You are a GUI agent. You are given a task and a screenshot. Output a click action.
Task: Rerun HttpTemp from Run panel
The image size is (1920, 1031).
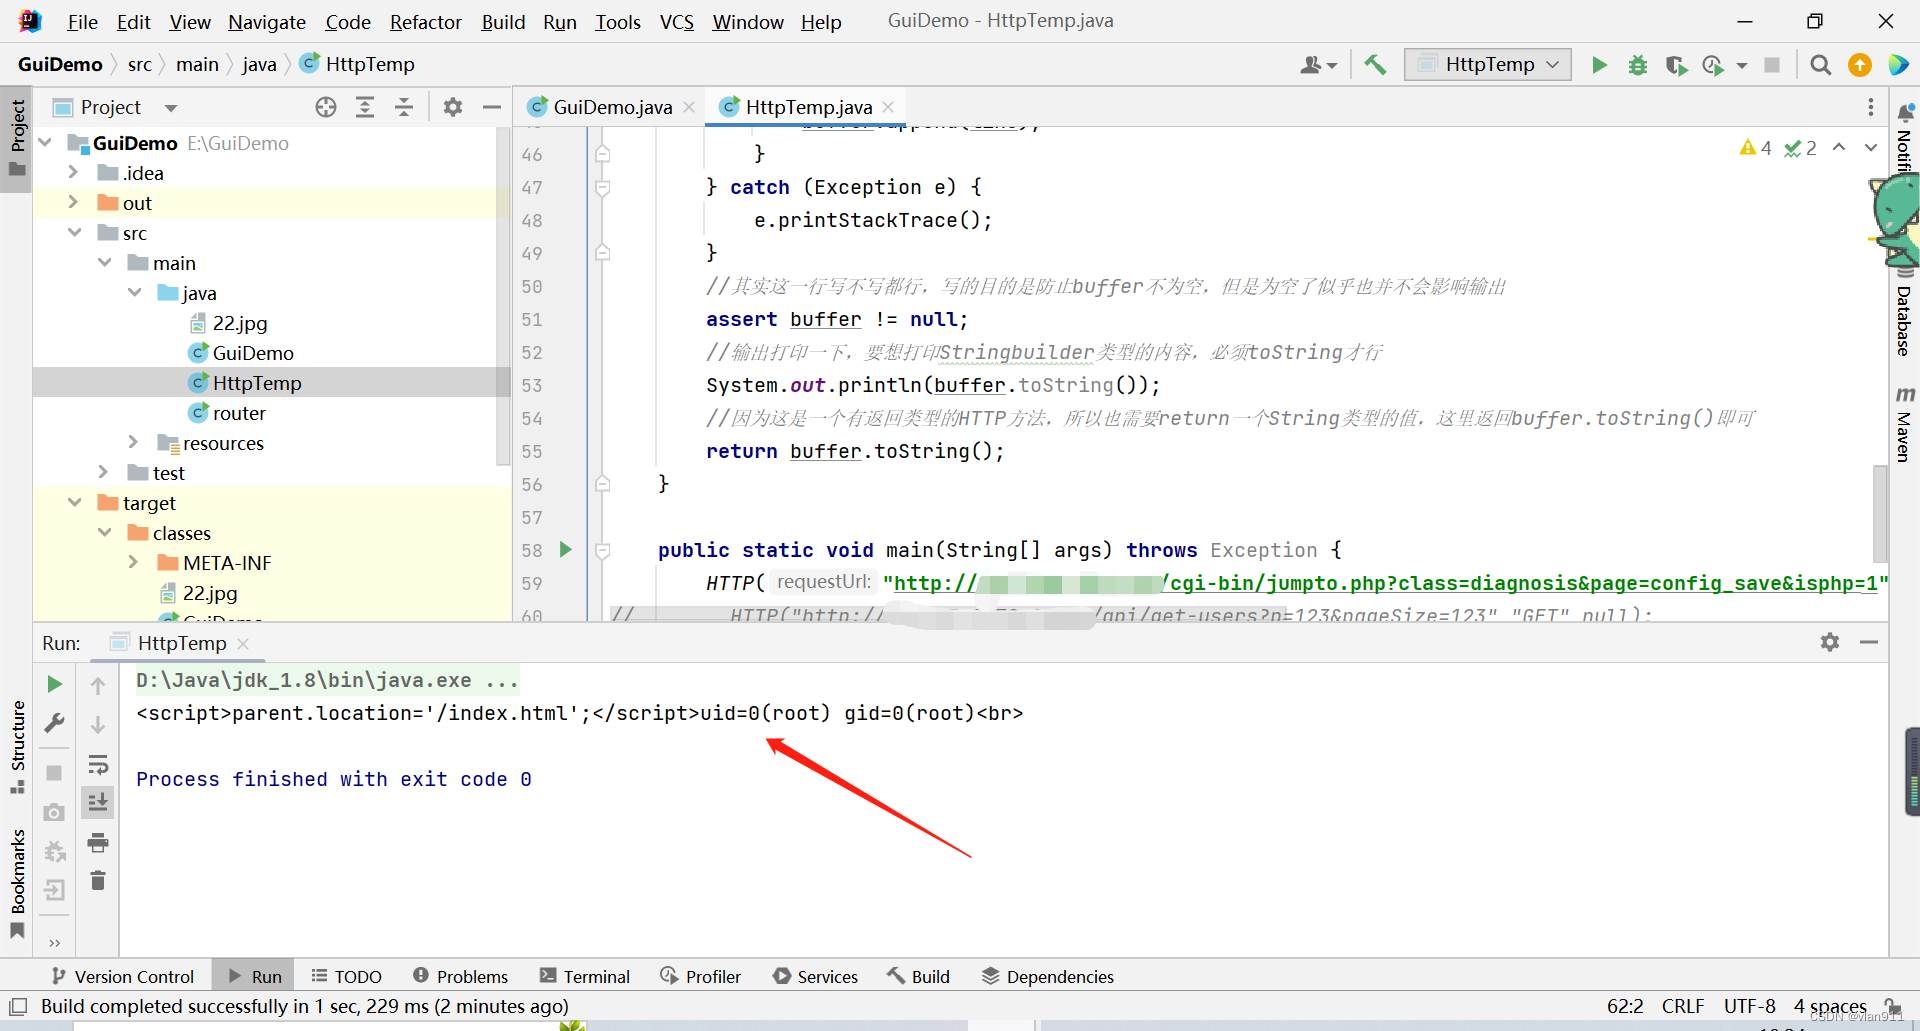pos(55,684)
